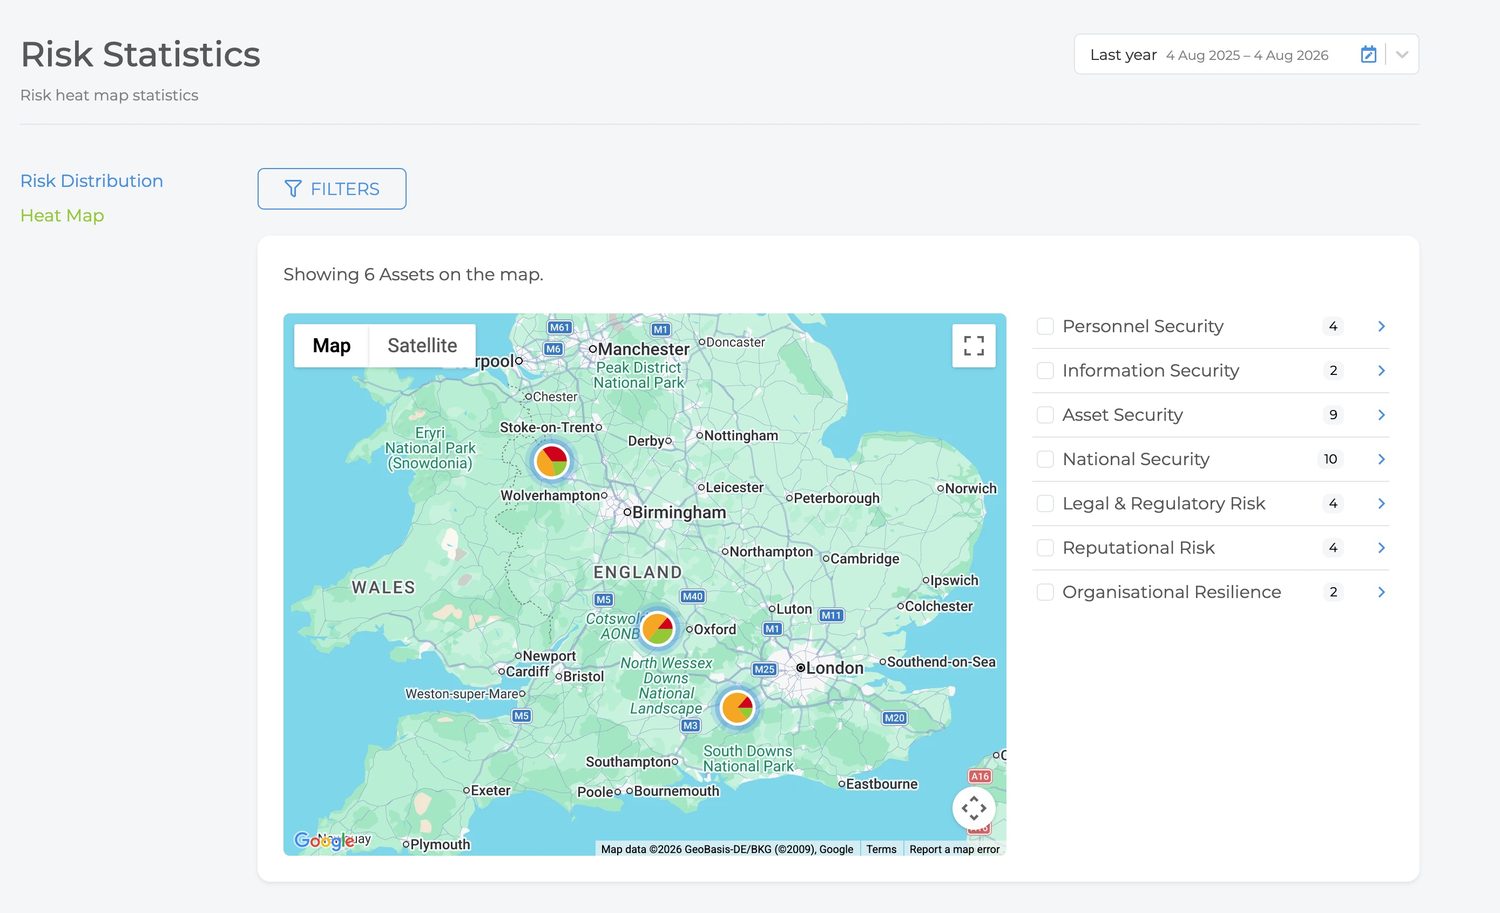Enable the Asset Security checkbox

pyautogui.click(x=1045, y=415)
